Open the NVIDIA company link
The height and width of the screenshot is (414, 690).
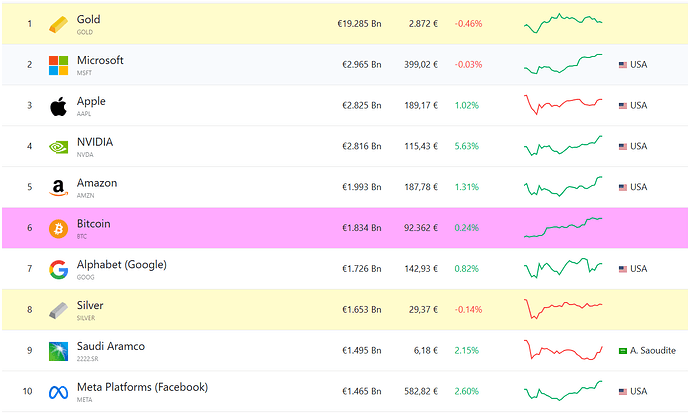[x=95, y=142]
